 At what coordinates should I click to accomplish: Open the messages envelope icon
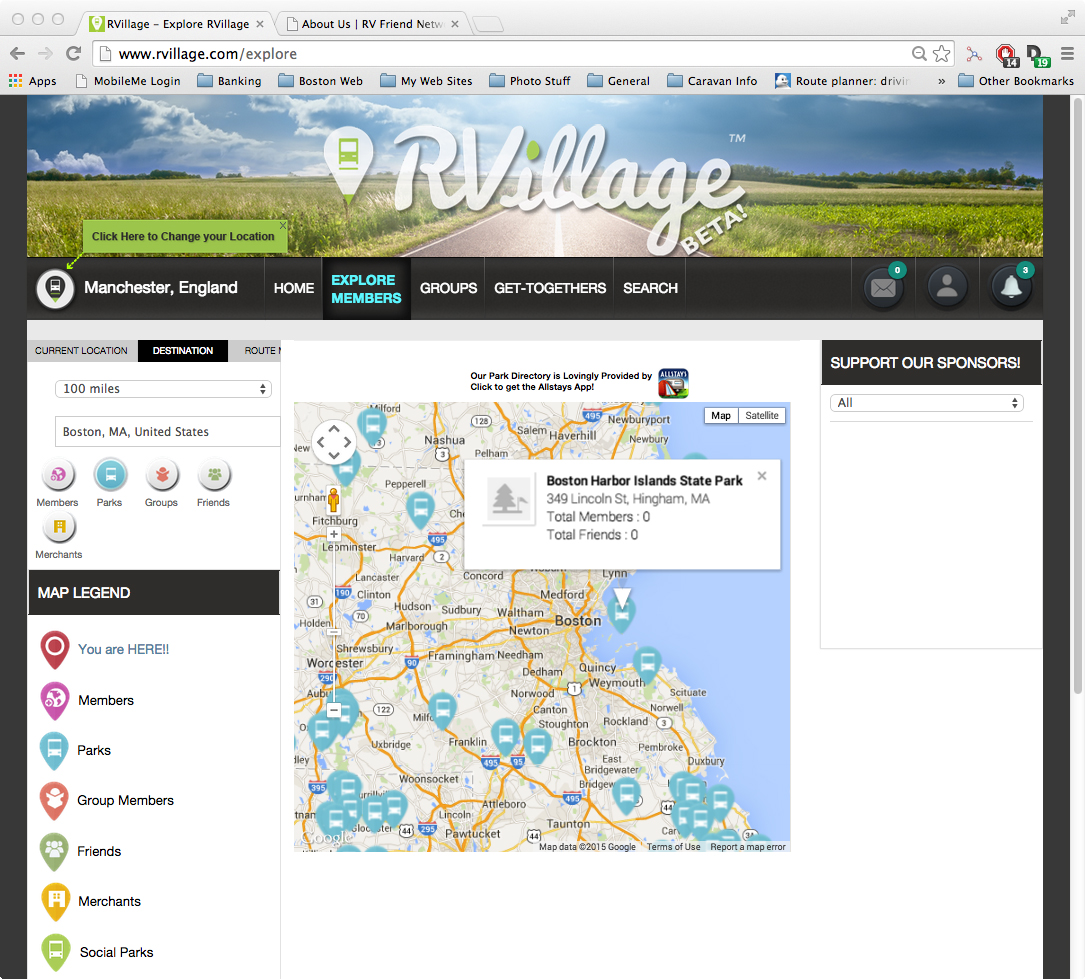[x=883, y=288]
